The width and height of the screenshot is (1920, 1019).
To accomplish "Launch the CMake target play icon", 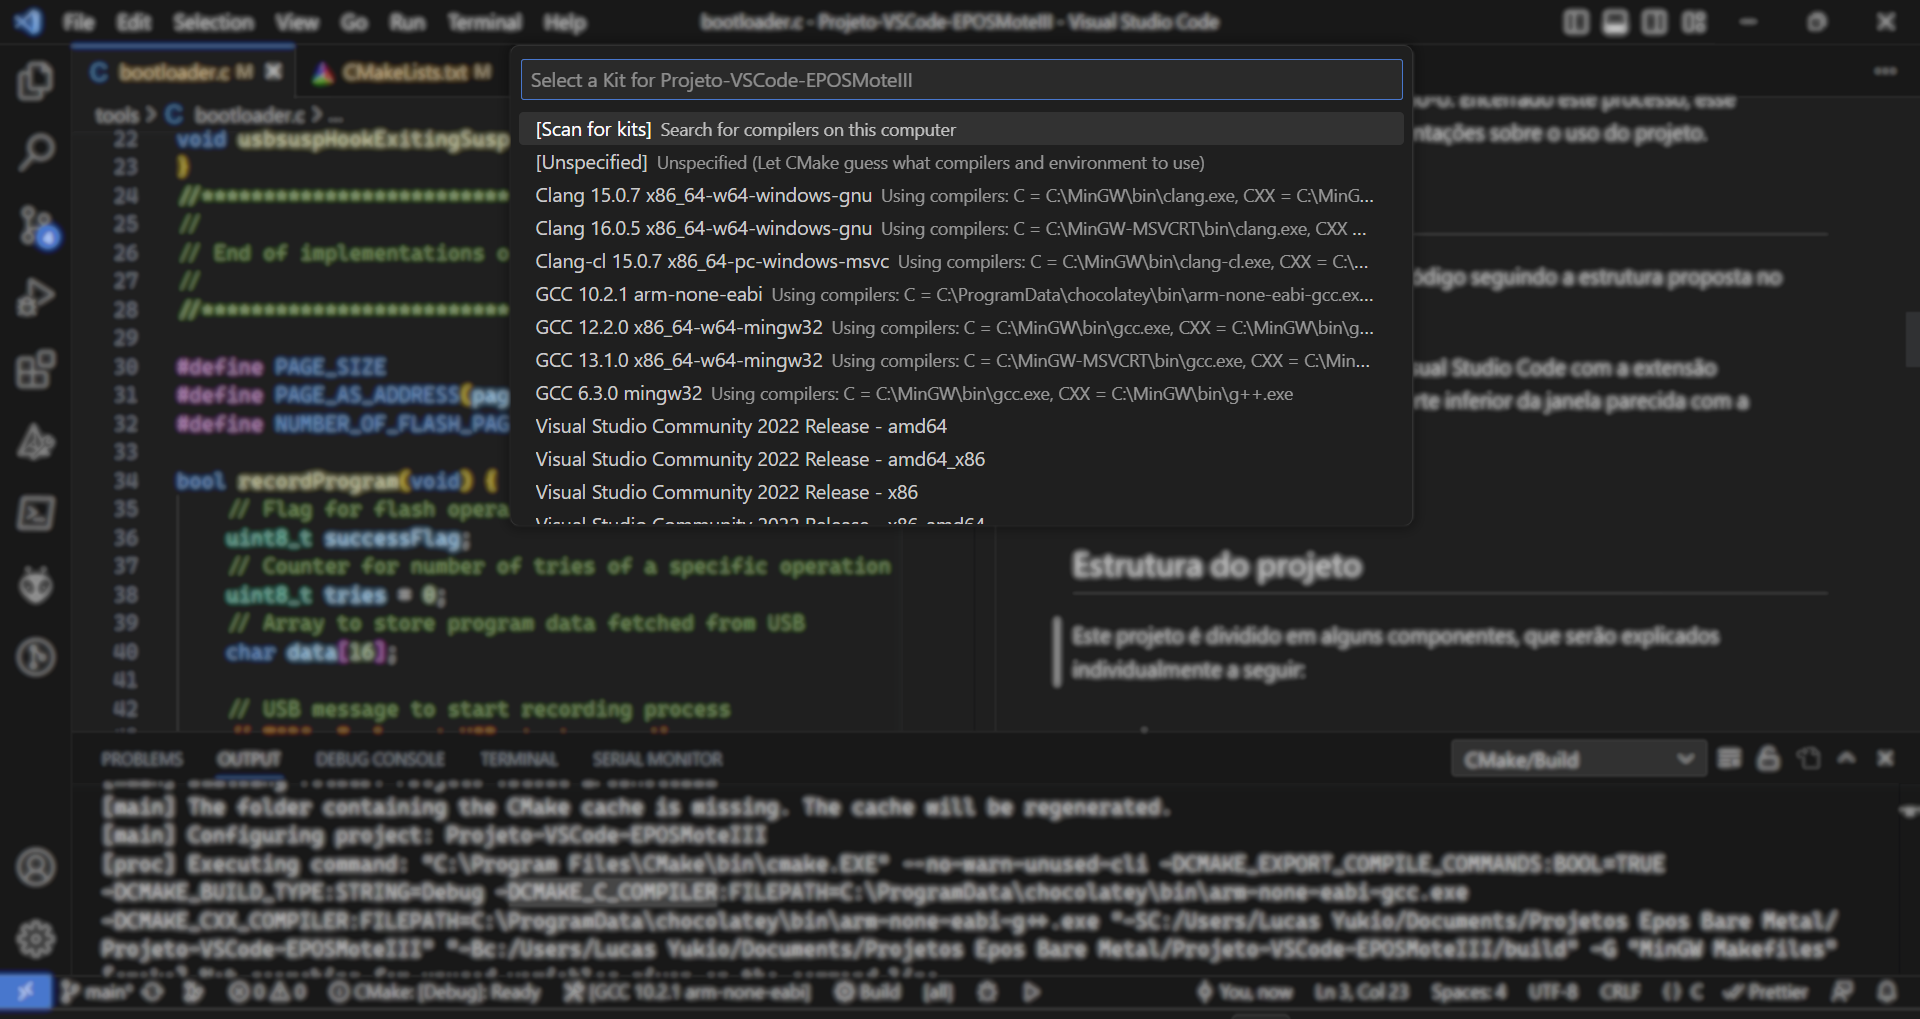I will pyautogui.click(x=1032, y=992).
